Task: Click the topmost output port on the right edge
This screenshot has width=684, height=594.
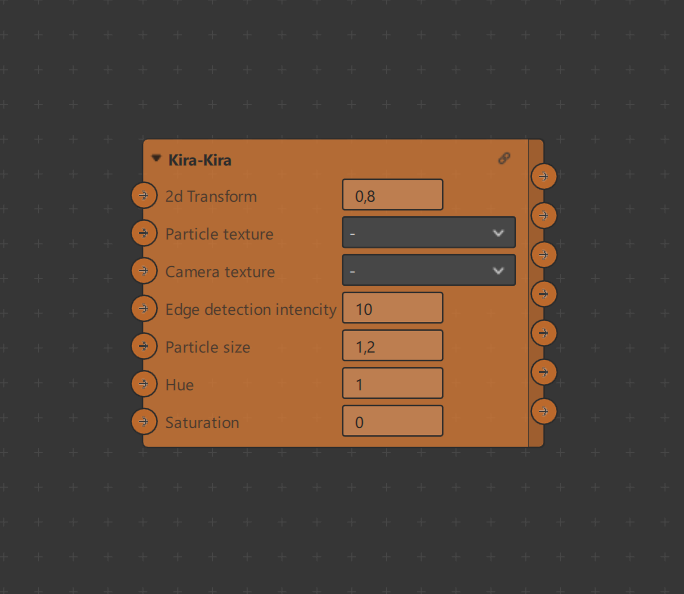Action: [x=544, y=177]
